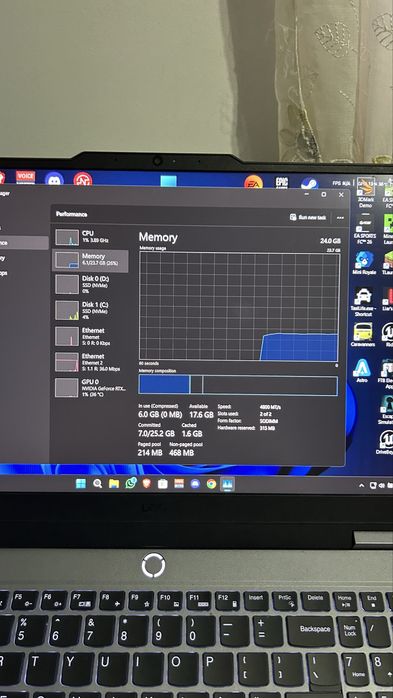Open Brave browser from the taskbar
393x698 pixels.
(146, 483)
